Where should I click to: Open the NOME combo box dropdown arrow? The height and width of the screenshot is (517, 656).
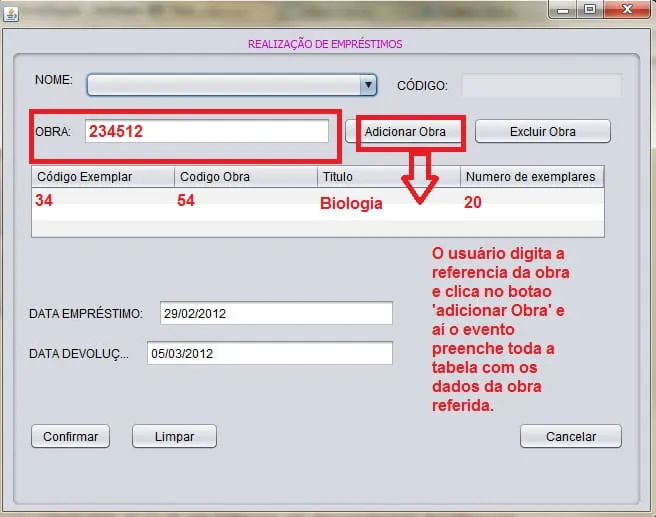(368, 85)
